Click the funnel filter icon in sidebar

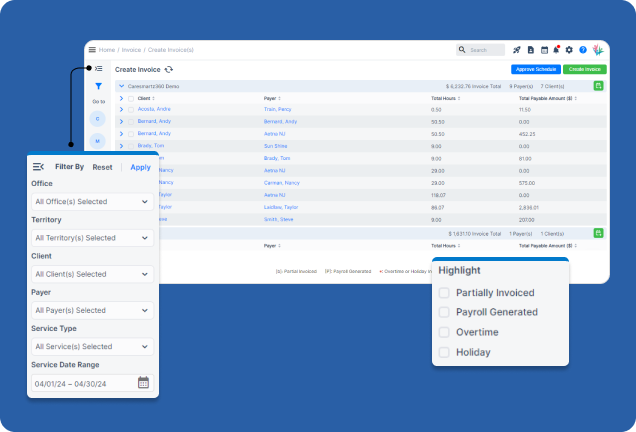click(x=98, y=87)
